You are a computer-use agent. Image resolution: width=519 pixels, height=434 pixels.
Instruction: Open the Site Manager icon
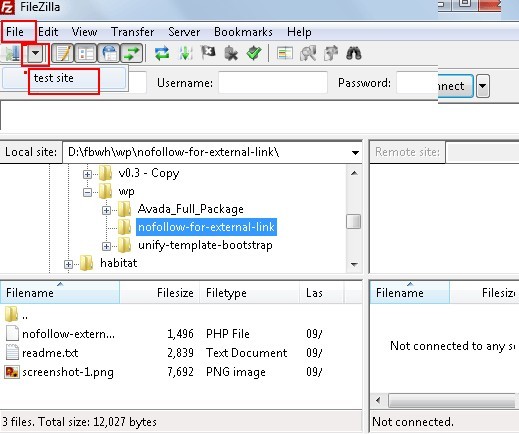click(x=13, y=53)
